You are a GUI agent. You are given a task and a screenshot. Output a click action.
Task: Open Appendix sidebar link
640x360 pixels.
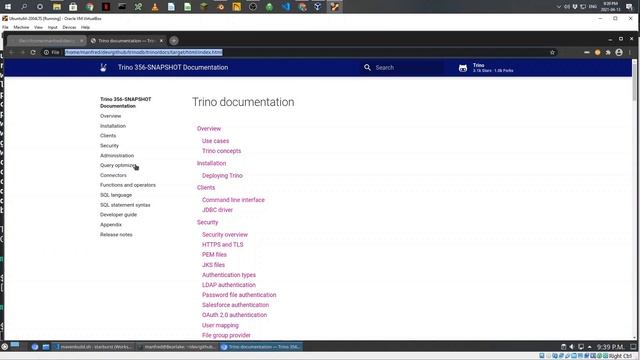[x=111, y=224]
